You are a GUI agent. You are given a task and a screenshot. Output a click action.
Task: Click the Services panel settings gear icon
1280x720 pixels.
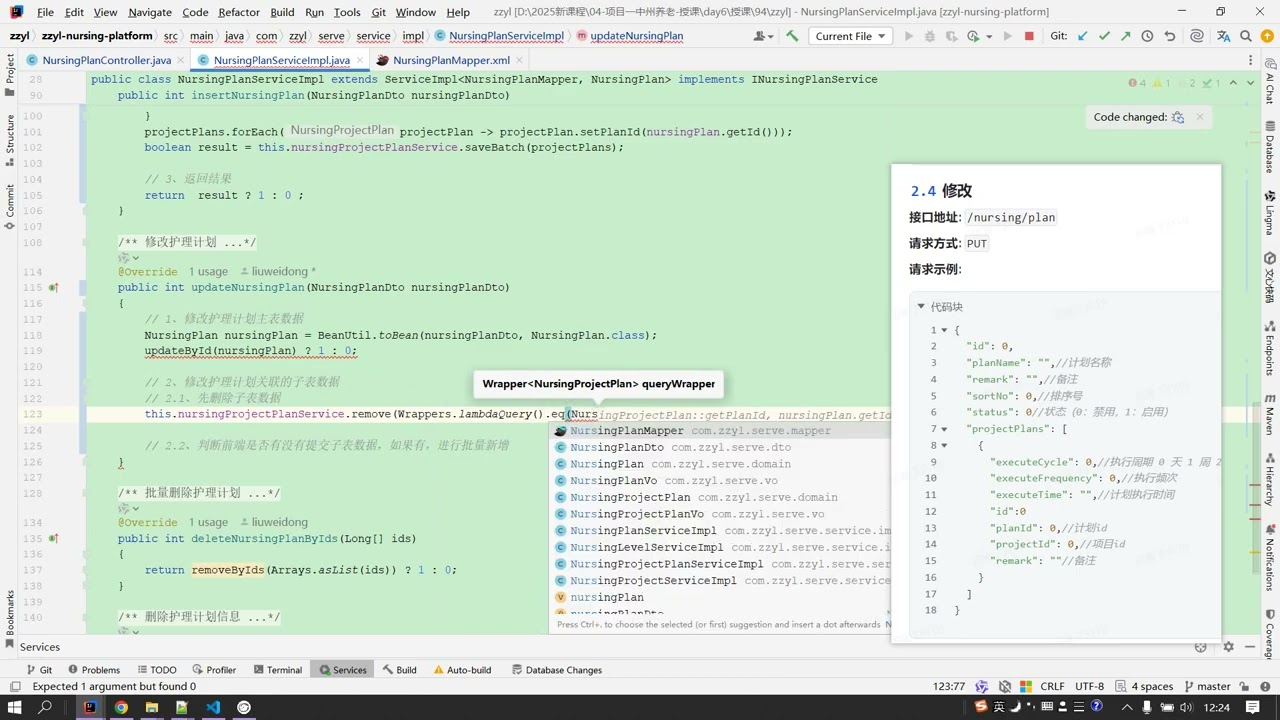[x=1229, y=647]
